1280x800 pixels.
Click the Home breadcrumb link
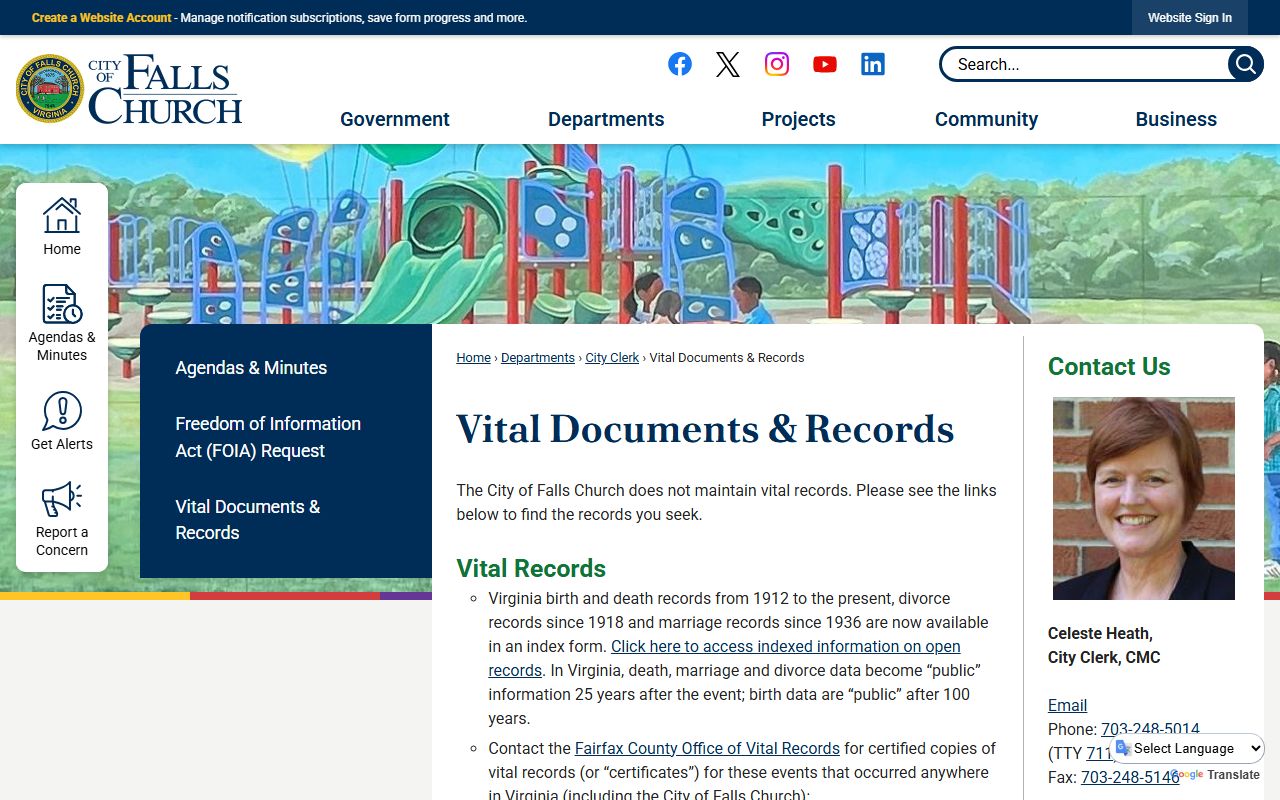coord(473,358)
